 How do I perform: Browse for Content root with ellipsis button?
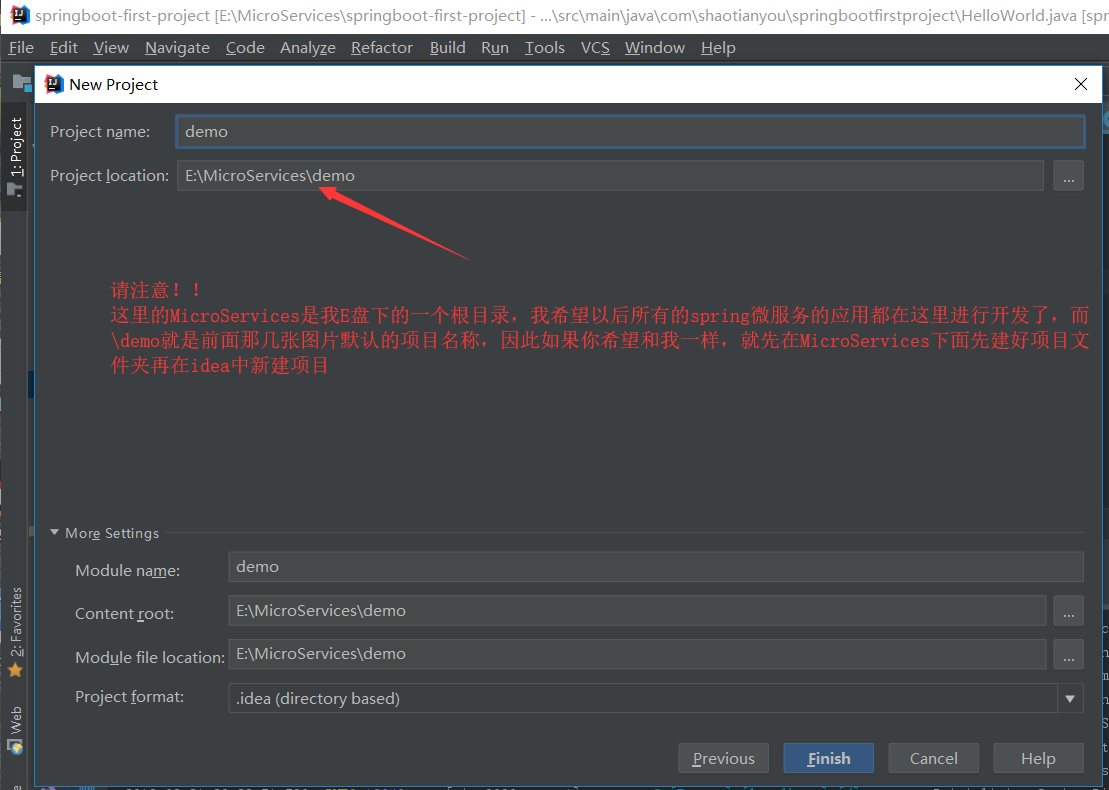click(x=1069, y=610)
